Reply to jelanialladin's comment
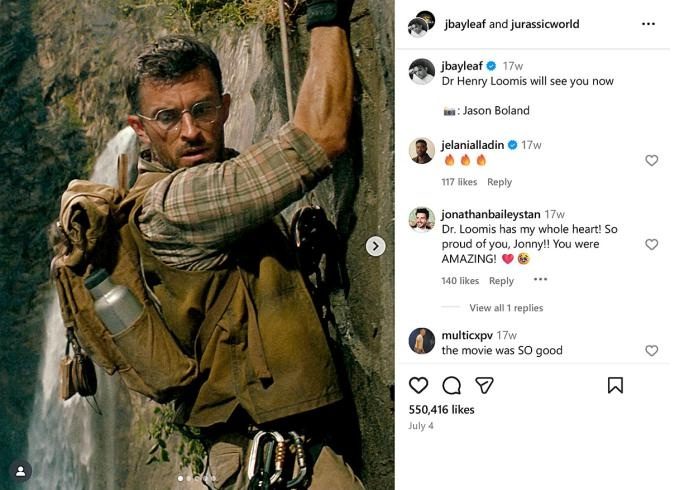Viewport: 695px width, 490px height. click(499, 182)
